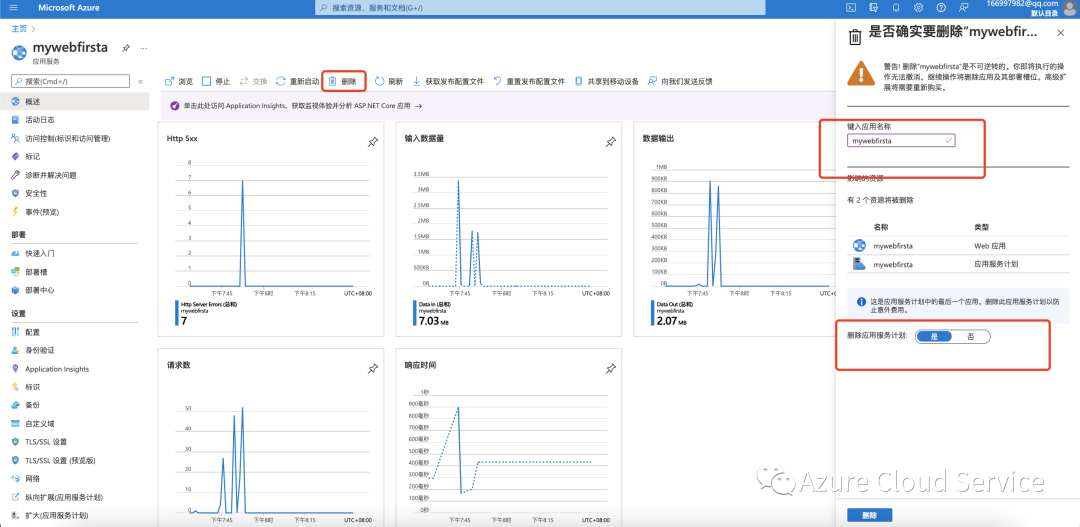The width and height of the screenshot is (1080, 527).
Task: Select 是 for delete app service plan
Action: point(934,336)
